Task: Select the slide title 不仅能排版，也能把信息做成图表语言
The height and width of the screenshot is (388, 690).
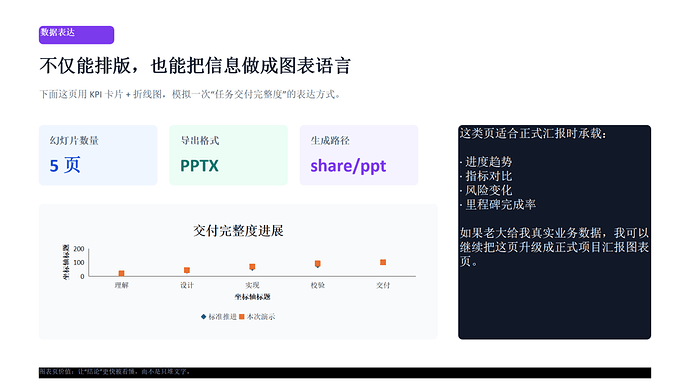Action: coord(195,66)
